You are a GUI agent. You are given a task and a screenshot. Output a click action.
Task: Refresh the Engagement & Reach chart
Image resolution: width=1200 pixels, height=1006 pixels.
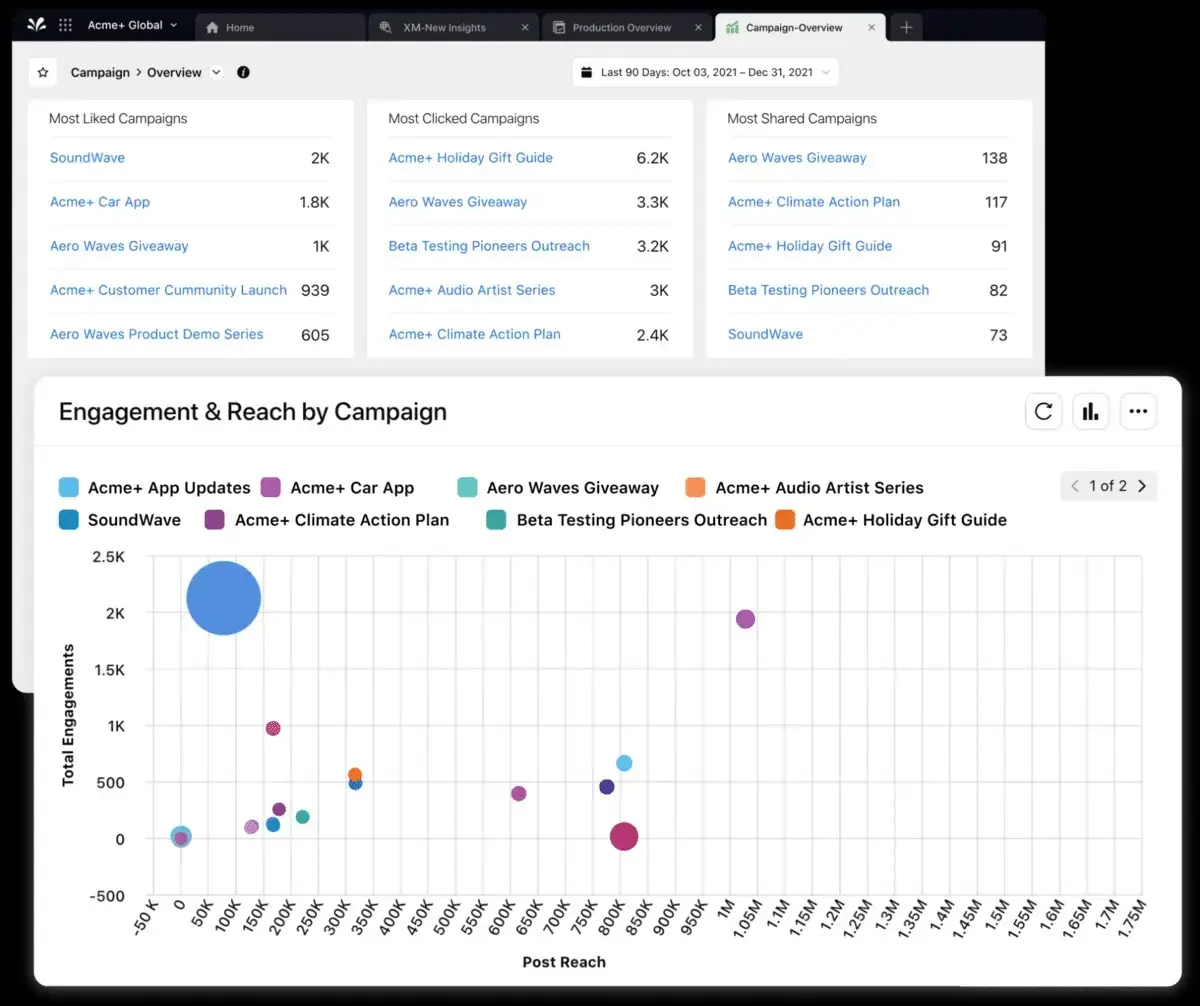pyautogui.click(x=1043, y=411)
